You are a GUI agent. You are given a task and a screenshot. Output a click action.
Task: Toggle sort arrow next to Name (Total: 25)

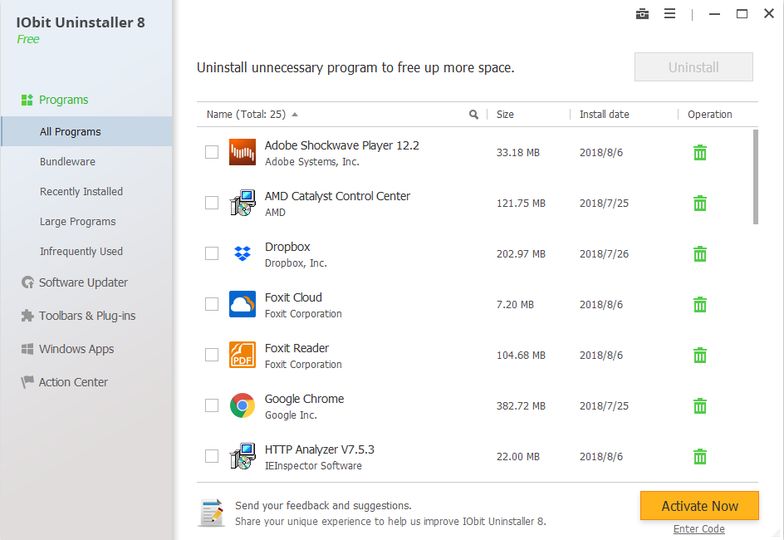pos(295,114)
